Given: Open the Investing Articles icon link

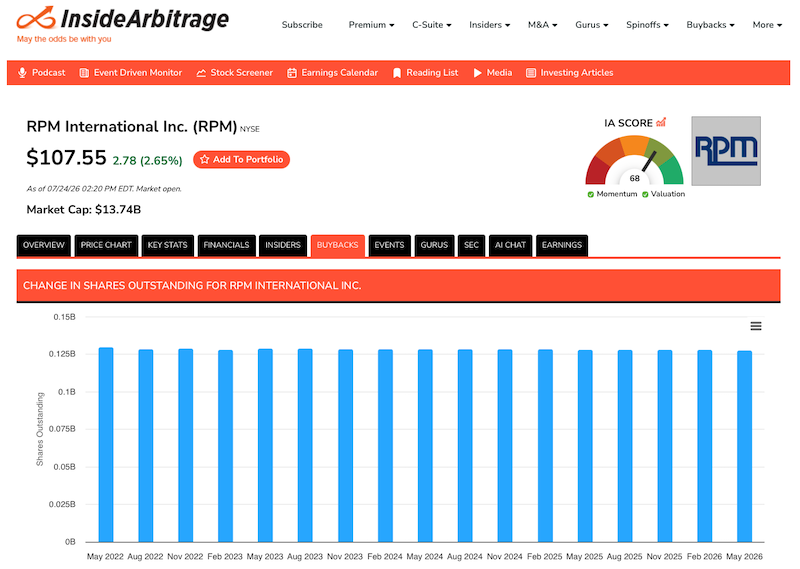Looking at the screenshot, I should point(531,73).
